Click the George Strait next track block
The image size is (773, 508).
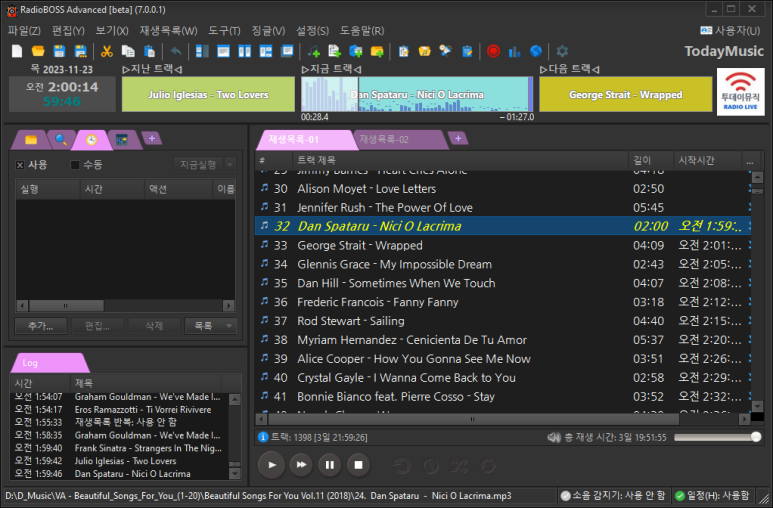626,94
